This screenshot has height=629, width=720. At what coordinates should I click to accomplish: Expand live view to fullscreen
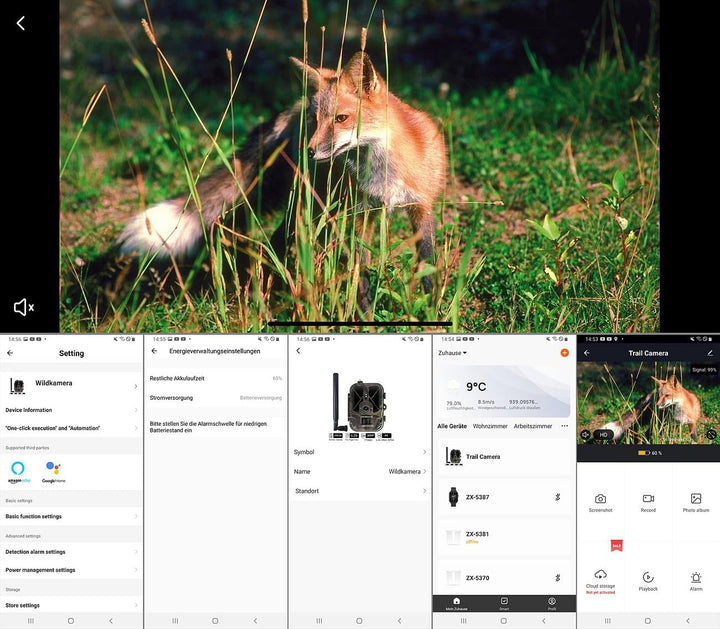pos(711,435)
